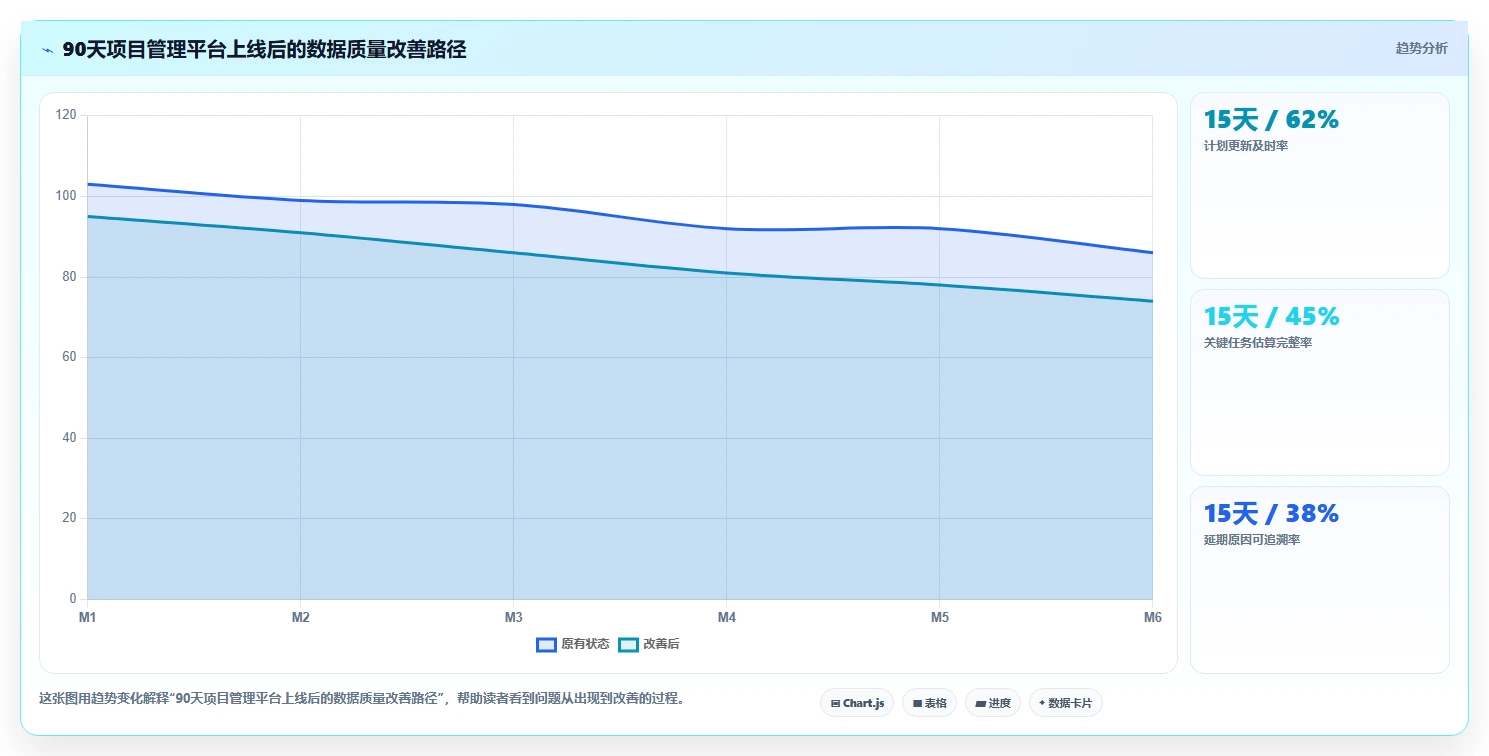Open the 15天 / 62% metric card
Viewport: 1489px width, 756px height.
click(1319, 185)
